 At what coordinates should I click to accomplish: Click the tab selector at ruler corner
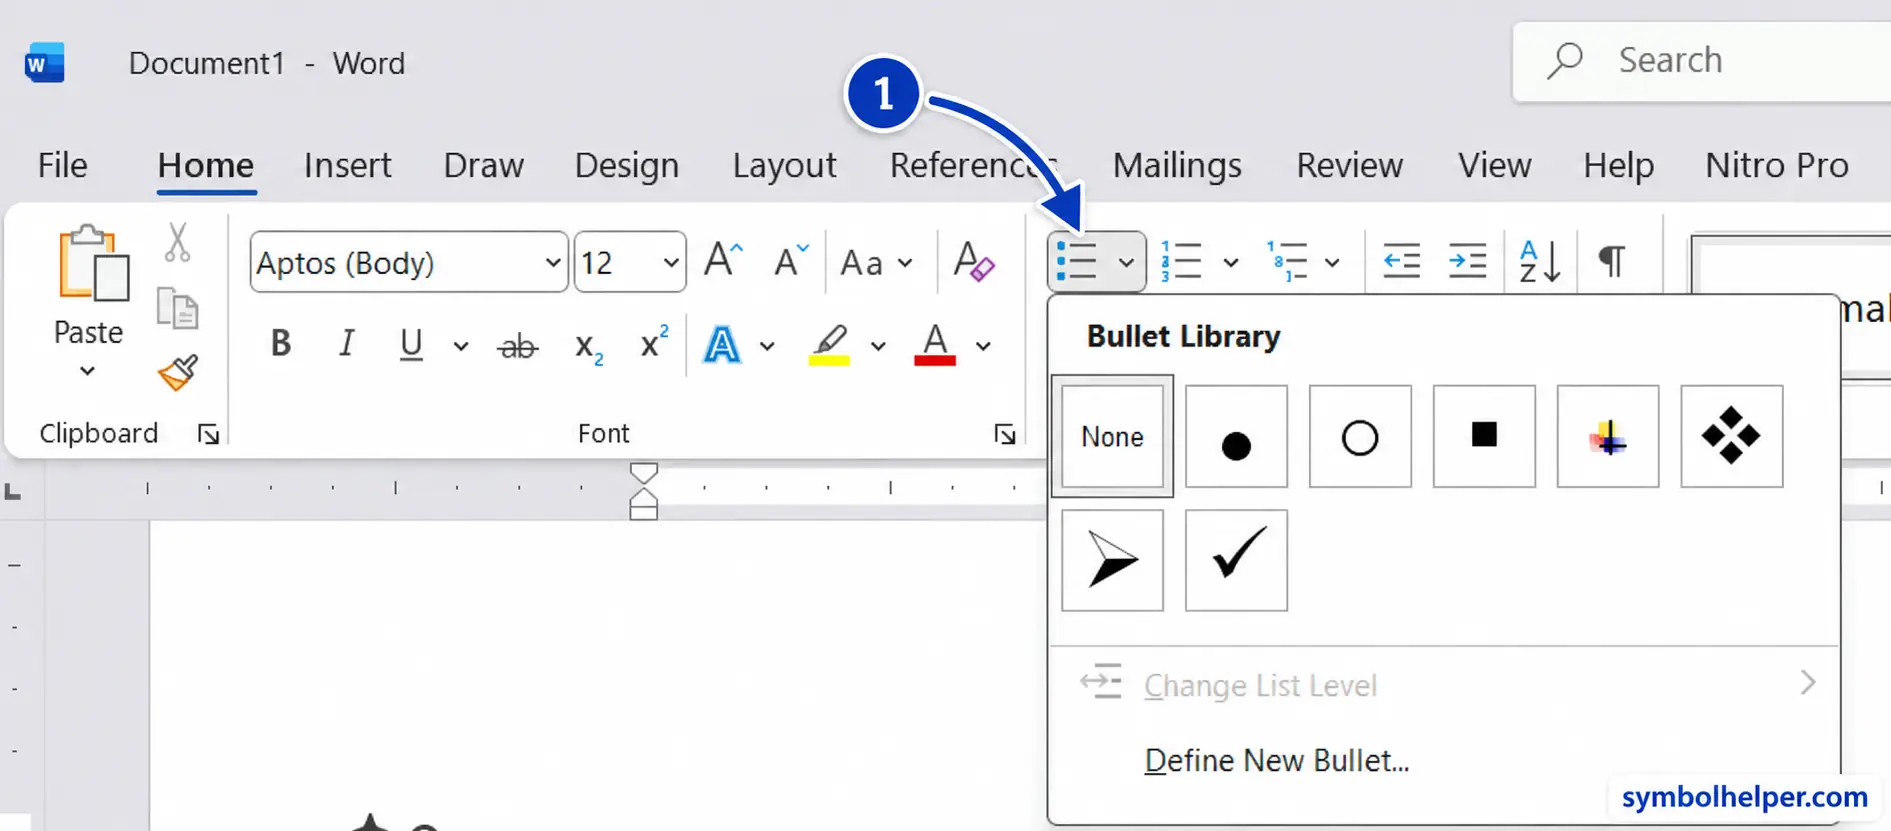[x=12, y=491]
